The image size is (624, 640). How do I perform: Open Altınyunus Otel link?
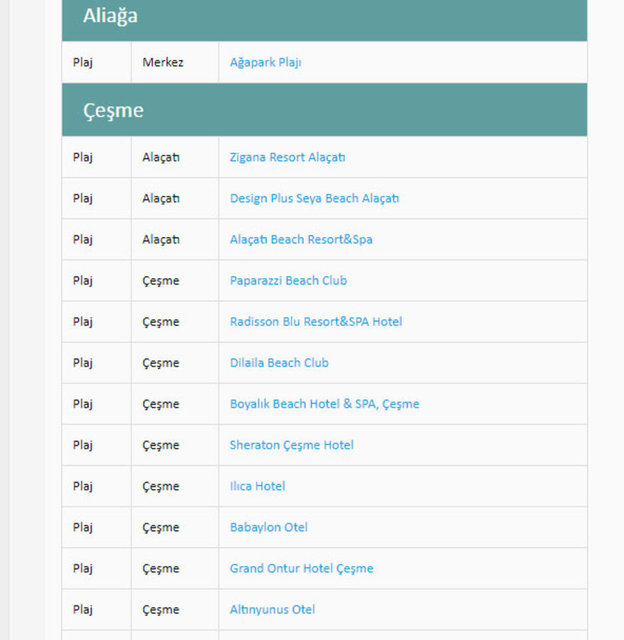click(272, 609)
